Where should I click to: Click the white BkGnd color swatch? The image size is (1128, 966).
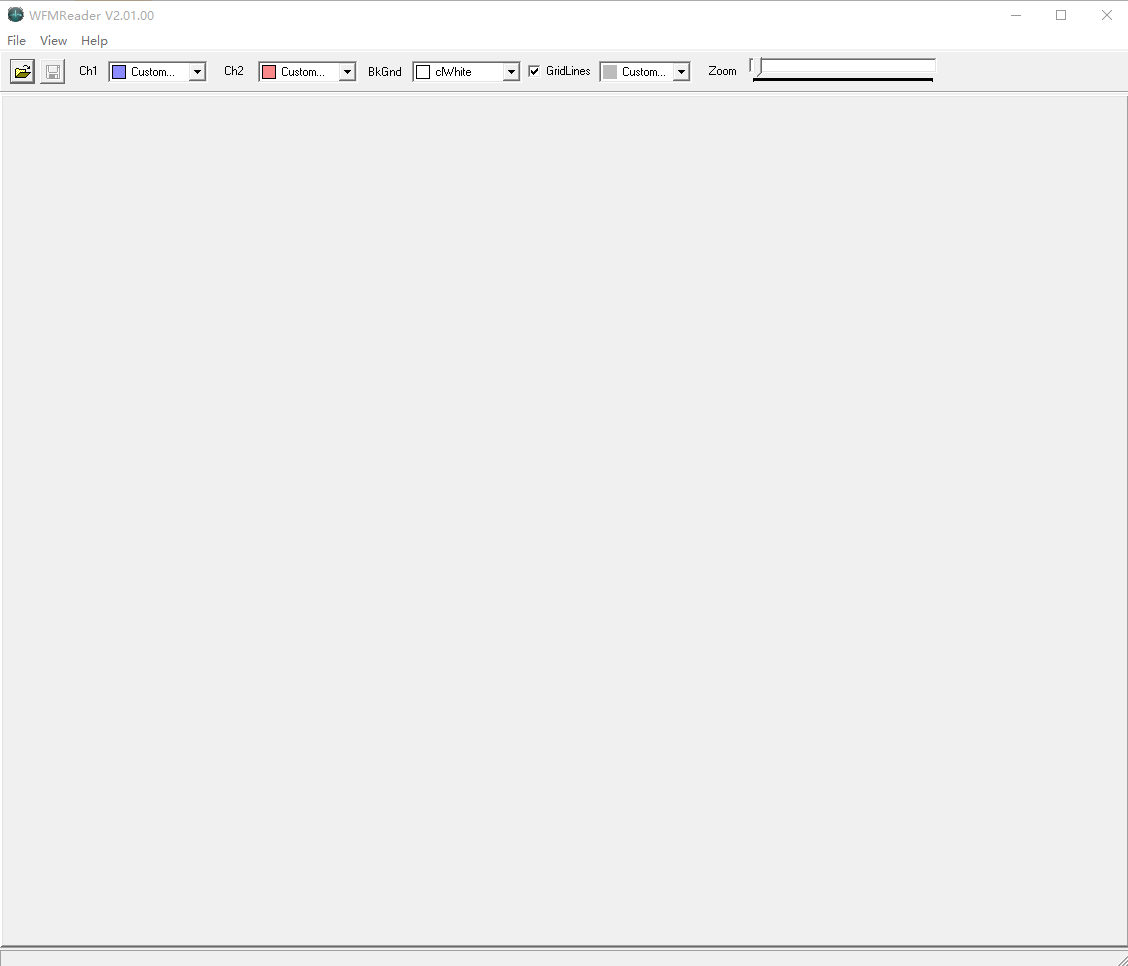coord(424,72)
